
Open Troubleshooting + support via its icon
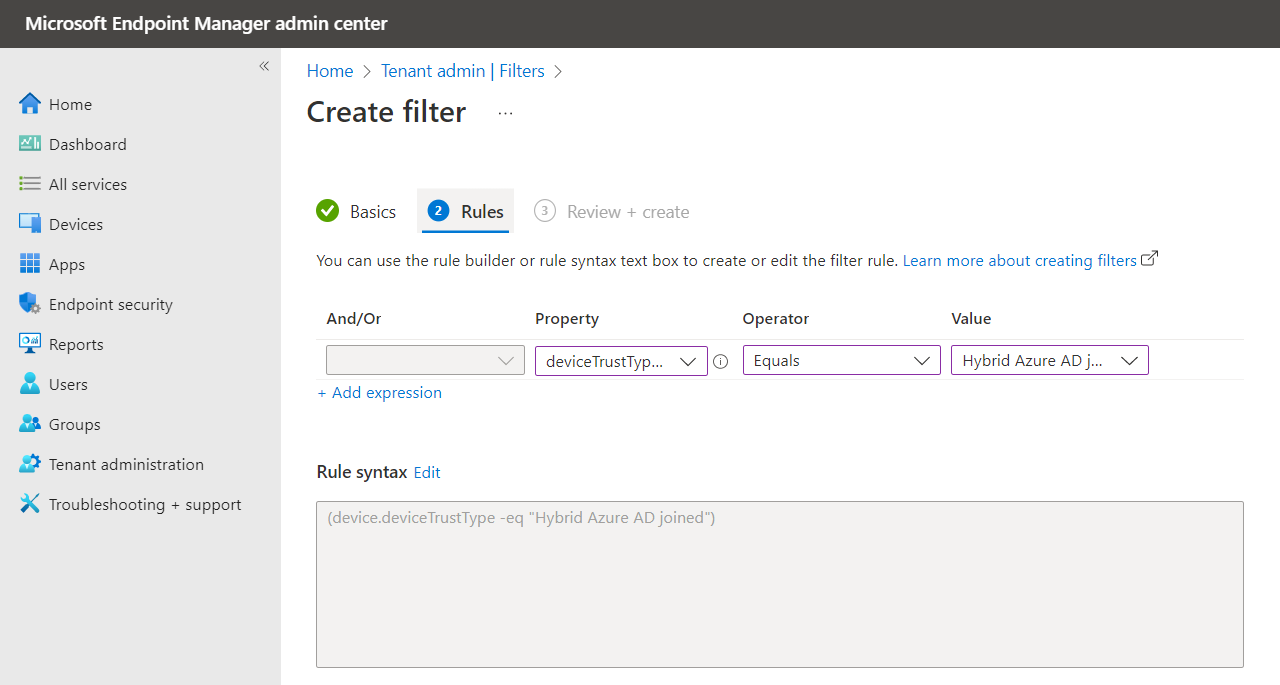pyautogui.click(x=29, y=503)
